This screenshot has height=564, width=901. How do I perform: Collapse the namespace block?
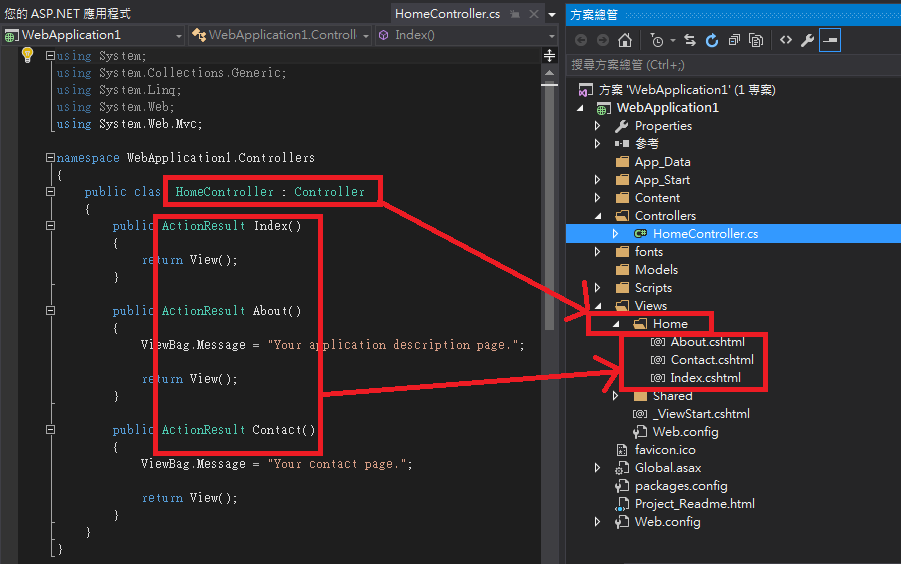[51, 157]
